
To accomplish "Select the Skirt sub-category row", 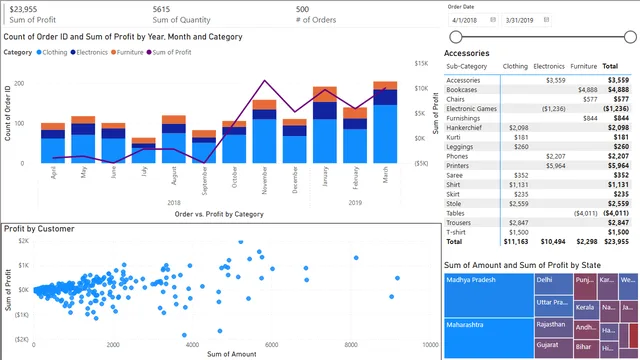I will pos(538,194).
